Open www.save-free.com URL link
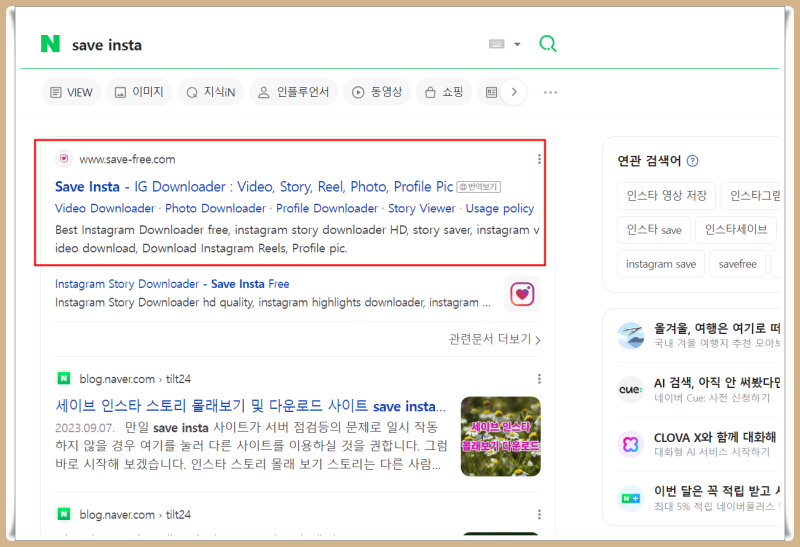Screen dimensions: 800x547 [127, 159]
